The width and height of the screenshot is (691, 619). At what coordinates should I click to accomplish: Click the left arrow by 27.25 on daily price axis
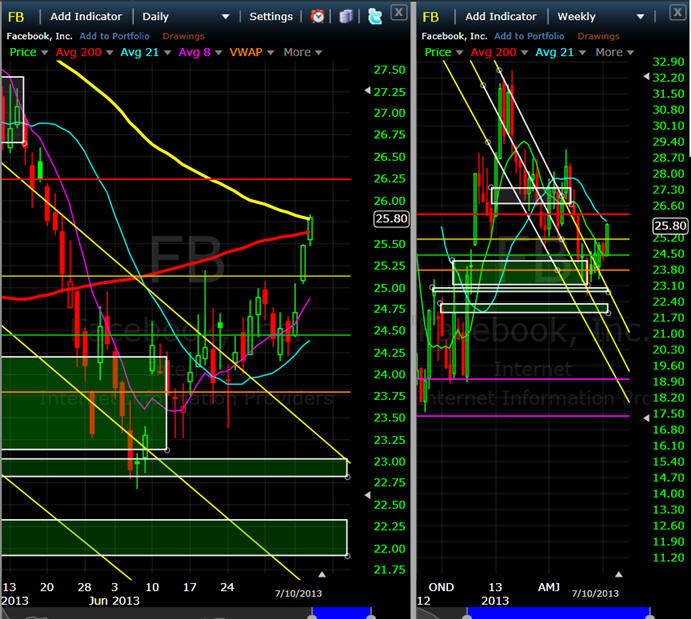click(x=366, y=91)
